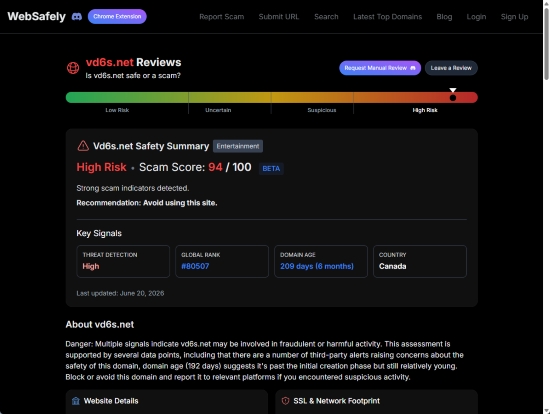Click the Website Details building icon
Image resolution: width=550 pixels, height=414 pixels.
[x=76, y=401]
